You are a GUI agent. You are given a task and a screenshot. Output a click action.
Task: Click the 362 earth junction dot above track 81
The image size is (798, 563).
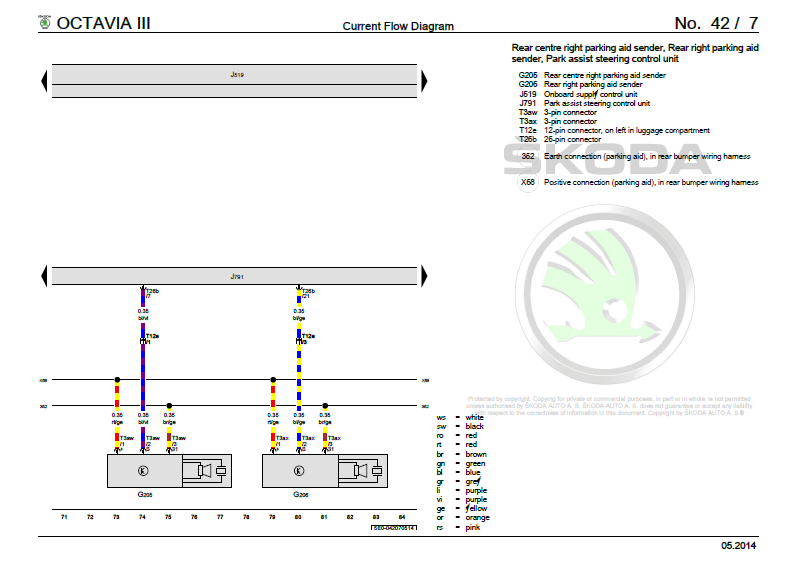tap(325, 406)
